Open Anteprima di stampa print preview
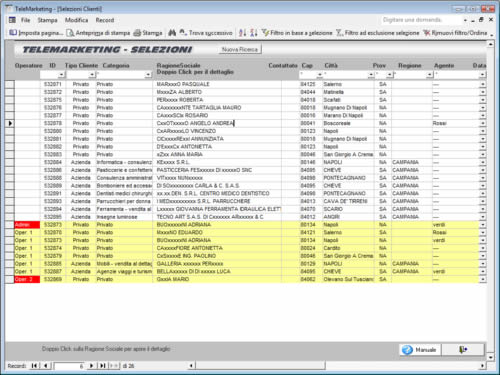 [98, 33]
